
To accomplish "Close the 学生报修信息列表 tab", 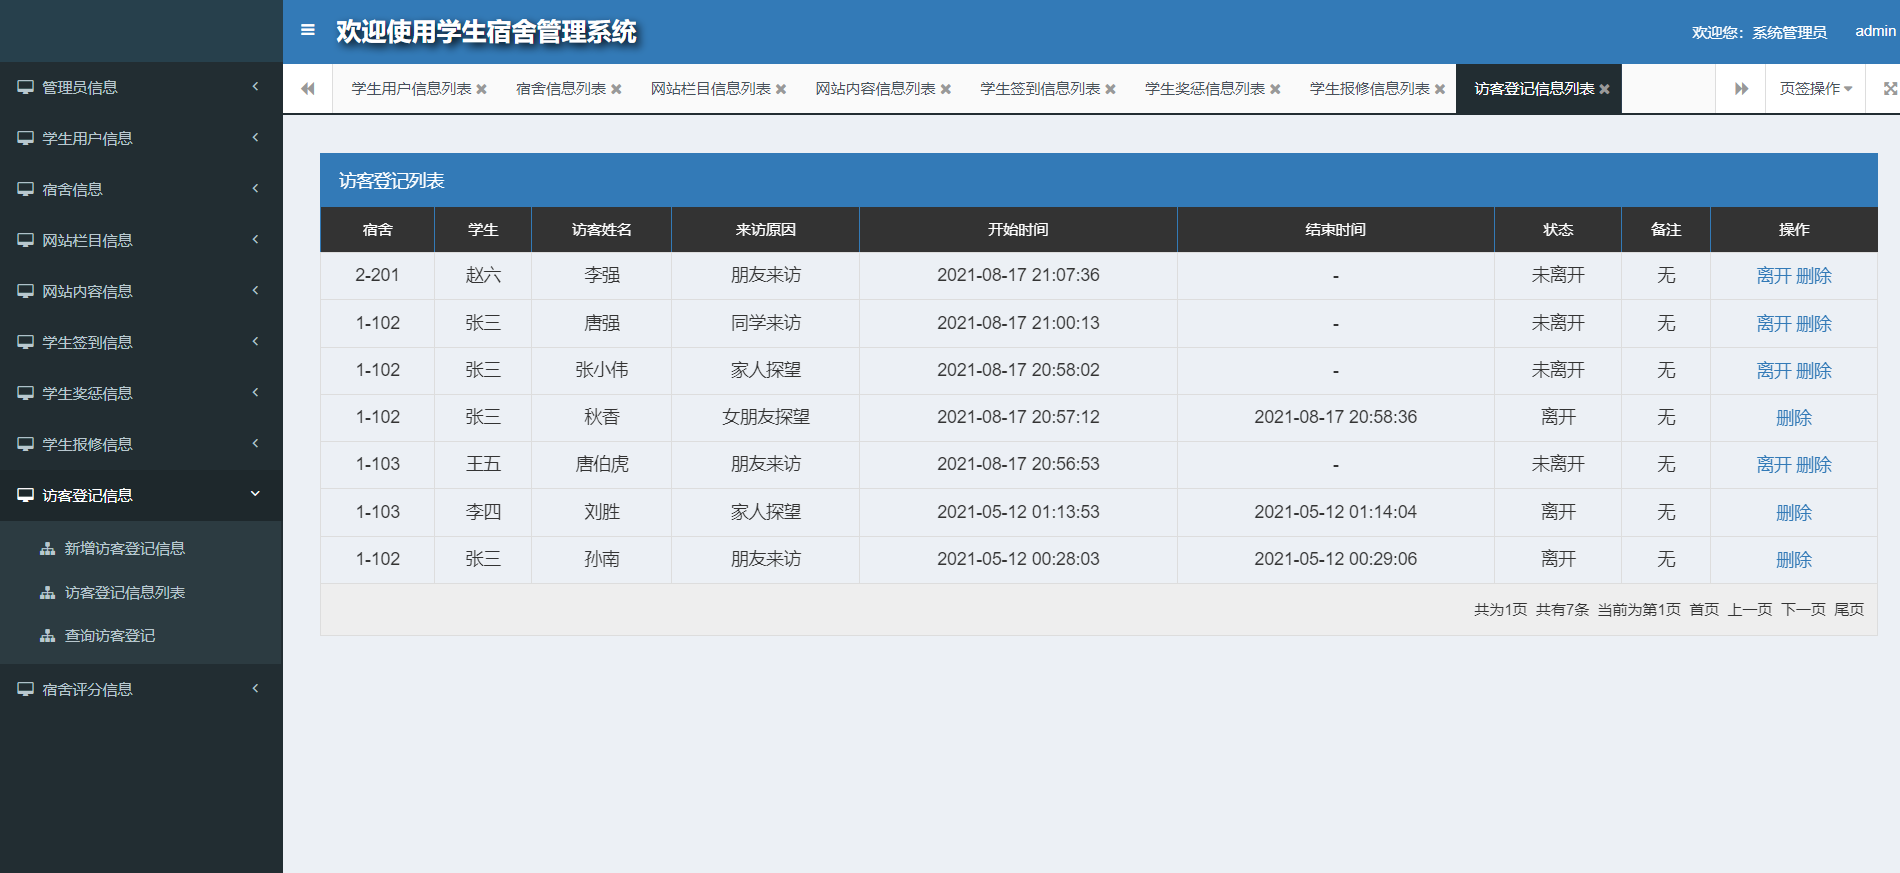I will click(1440, 89).
